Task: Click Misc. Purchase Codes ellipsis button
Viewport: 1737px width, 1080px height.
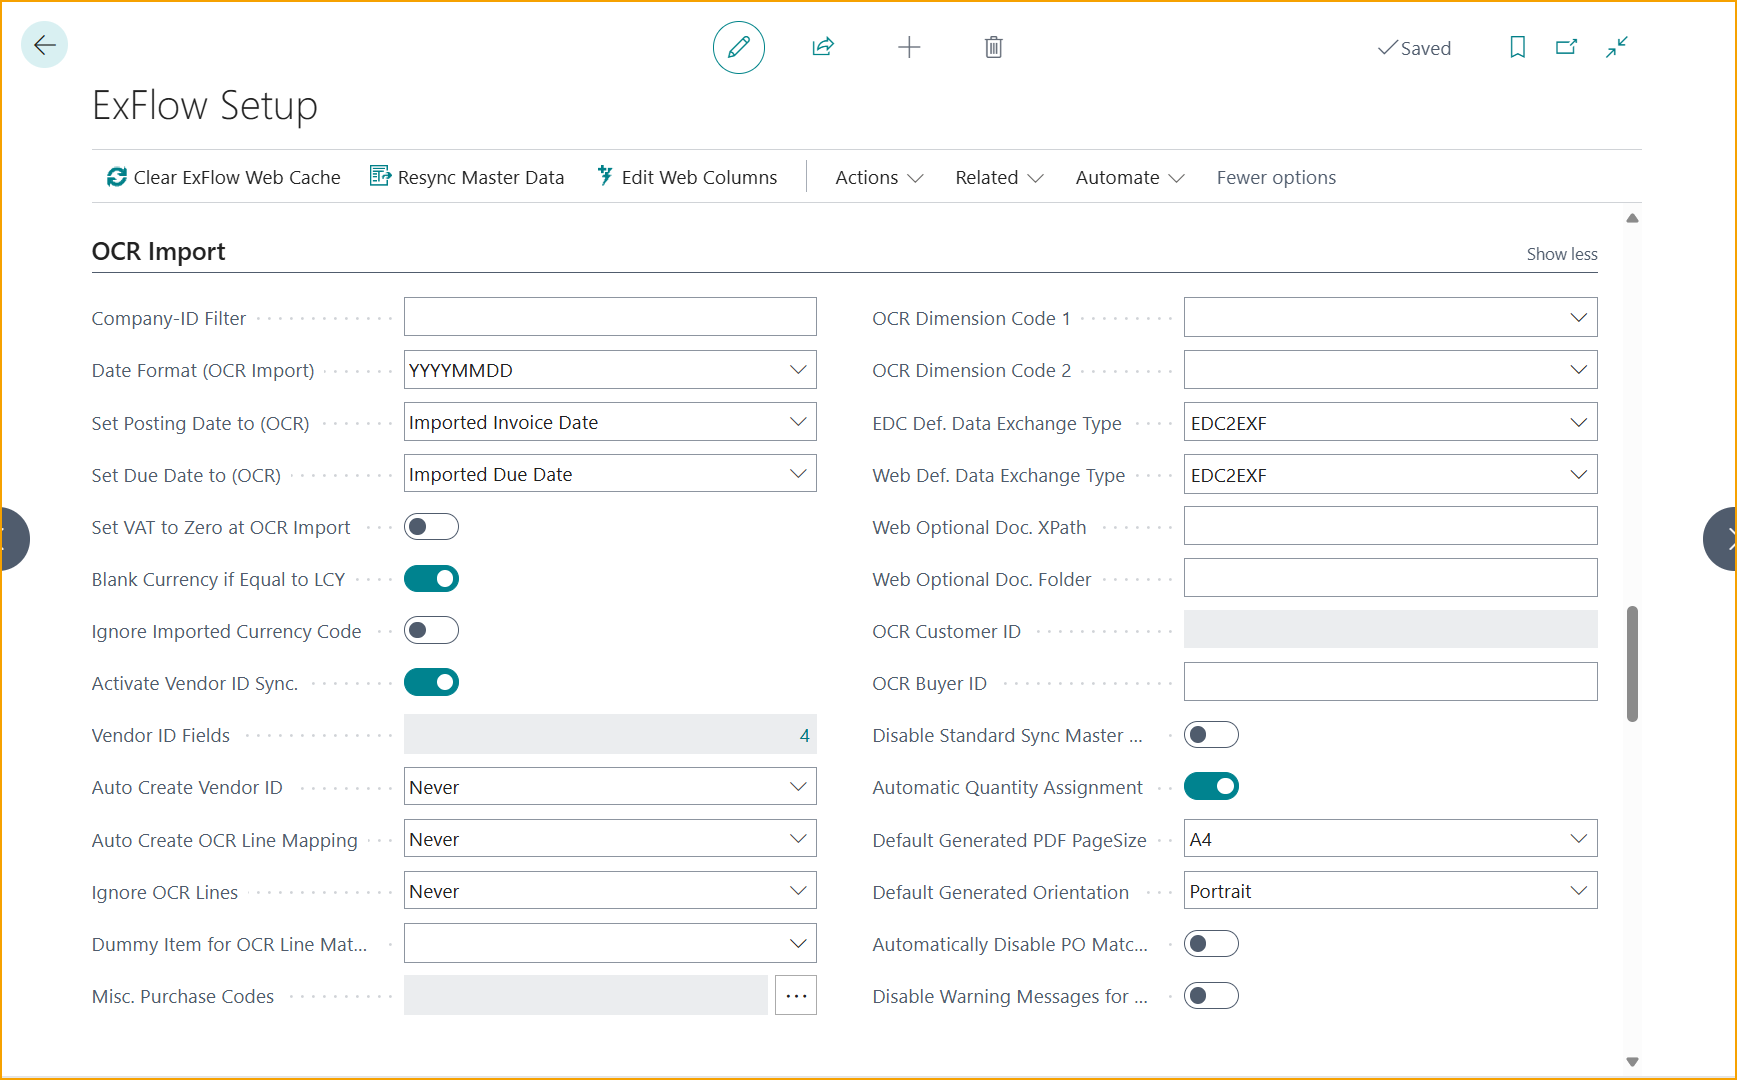Action: 796,996
